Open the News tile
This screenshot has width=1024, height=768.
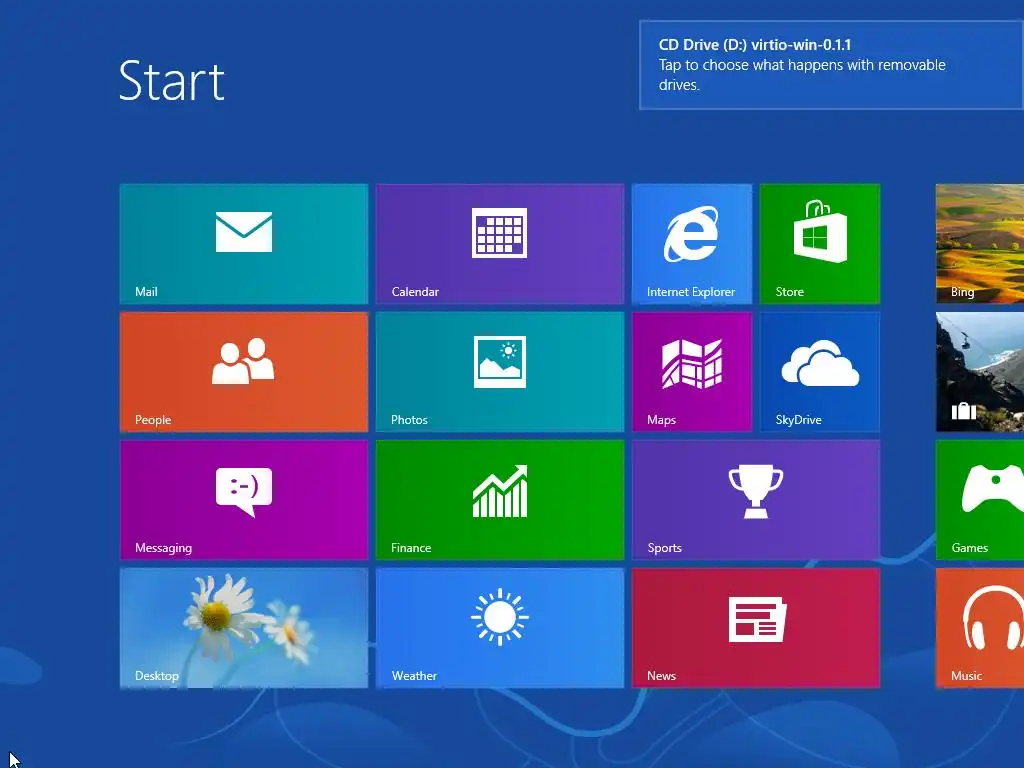pyautogui.click(x=756, y=628)
